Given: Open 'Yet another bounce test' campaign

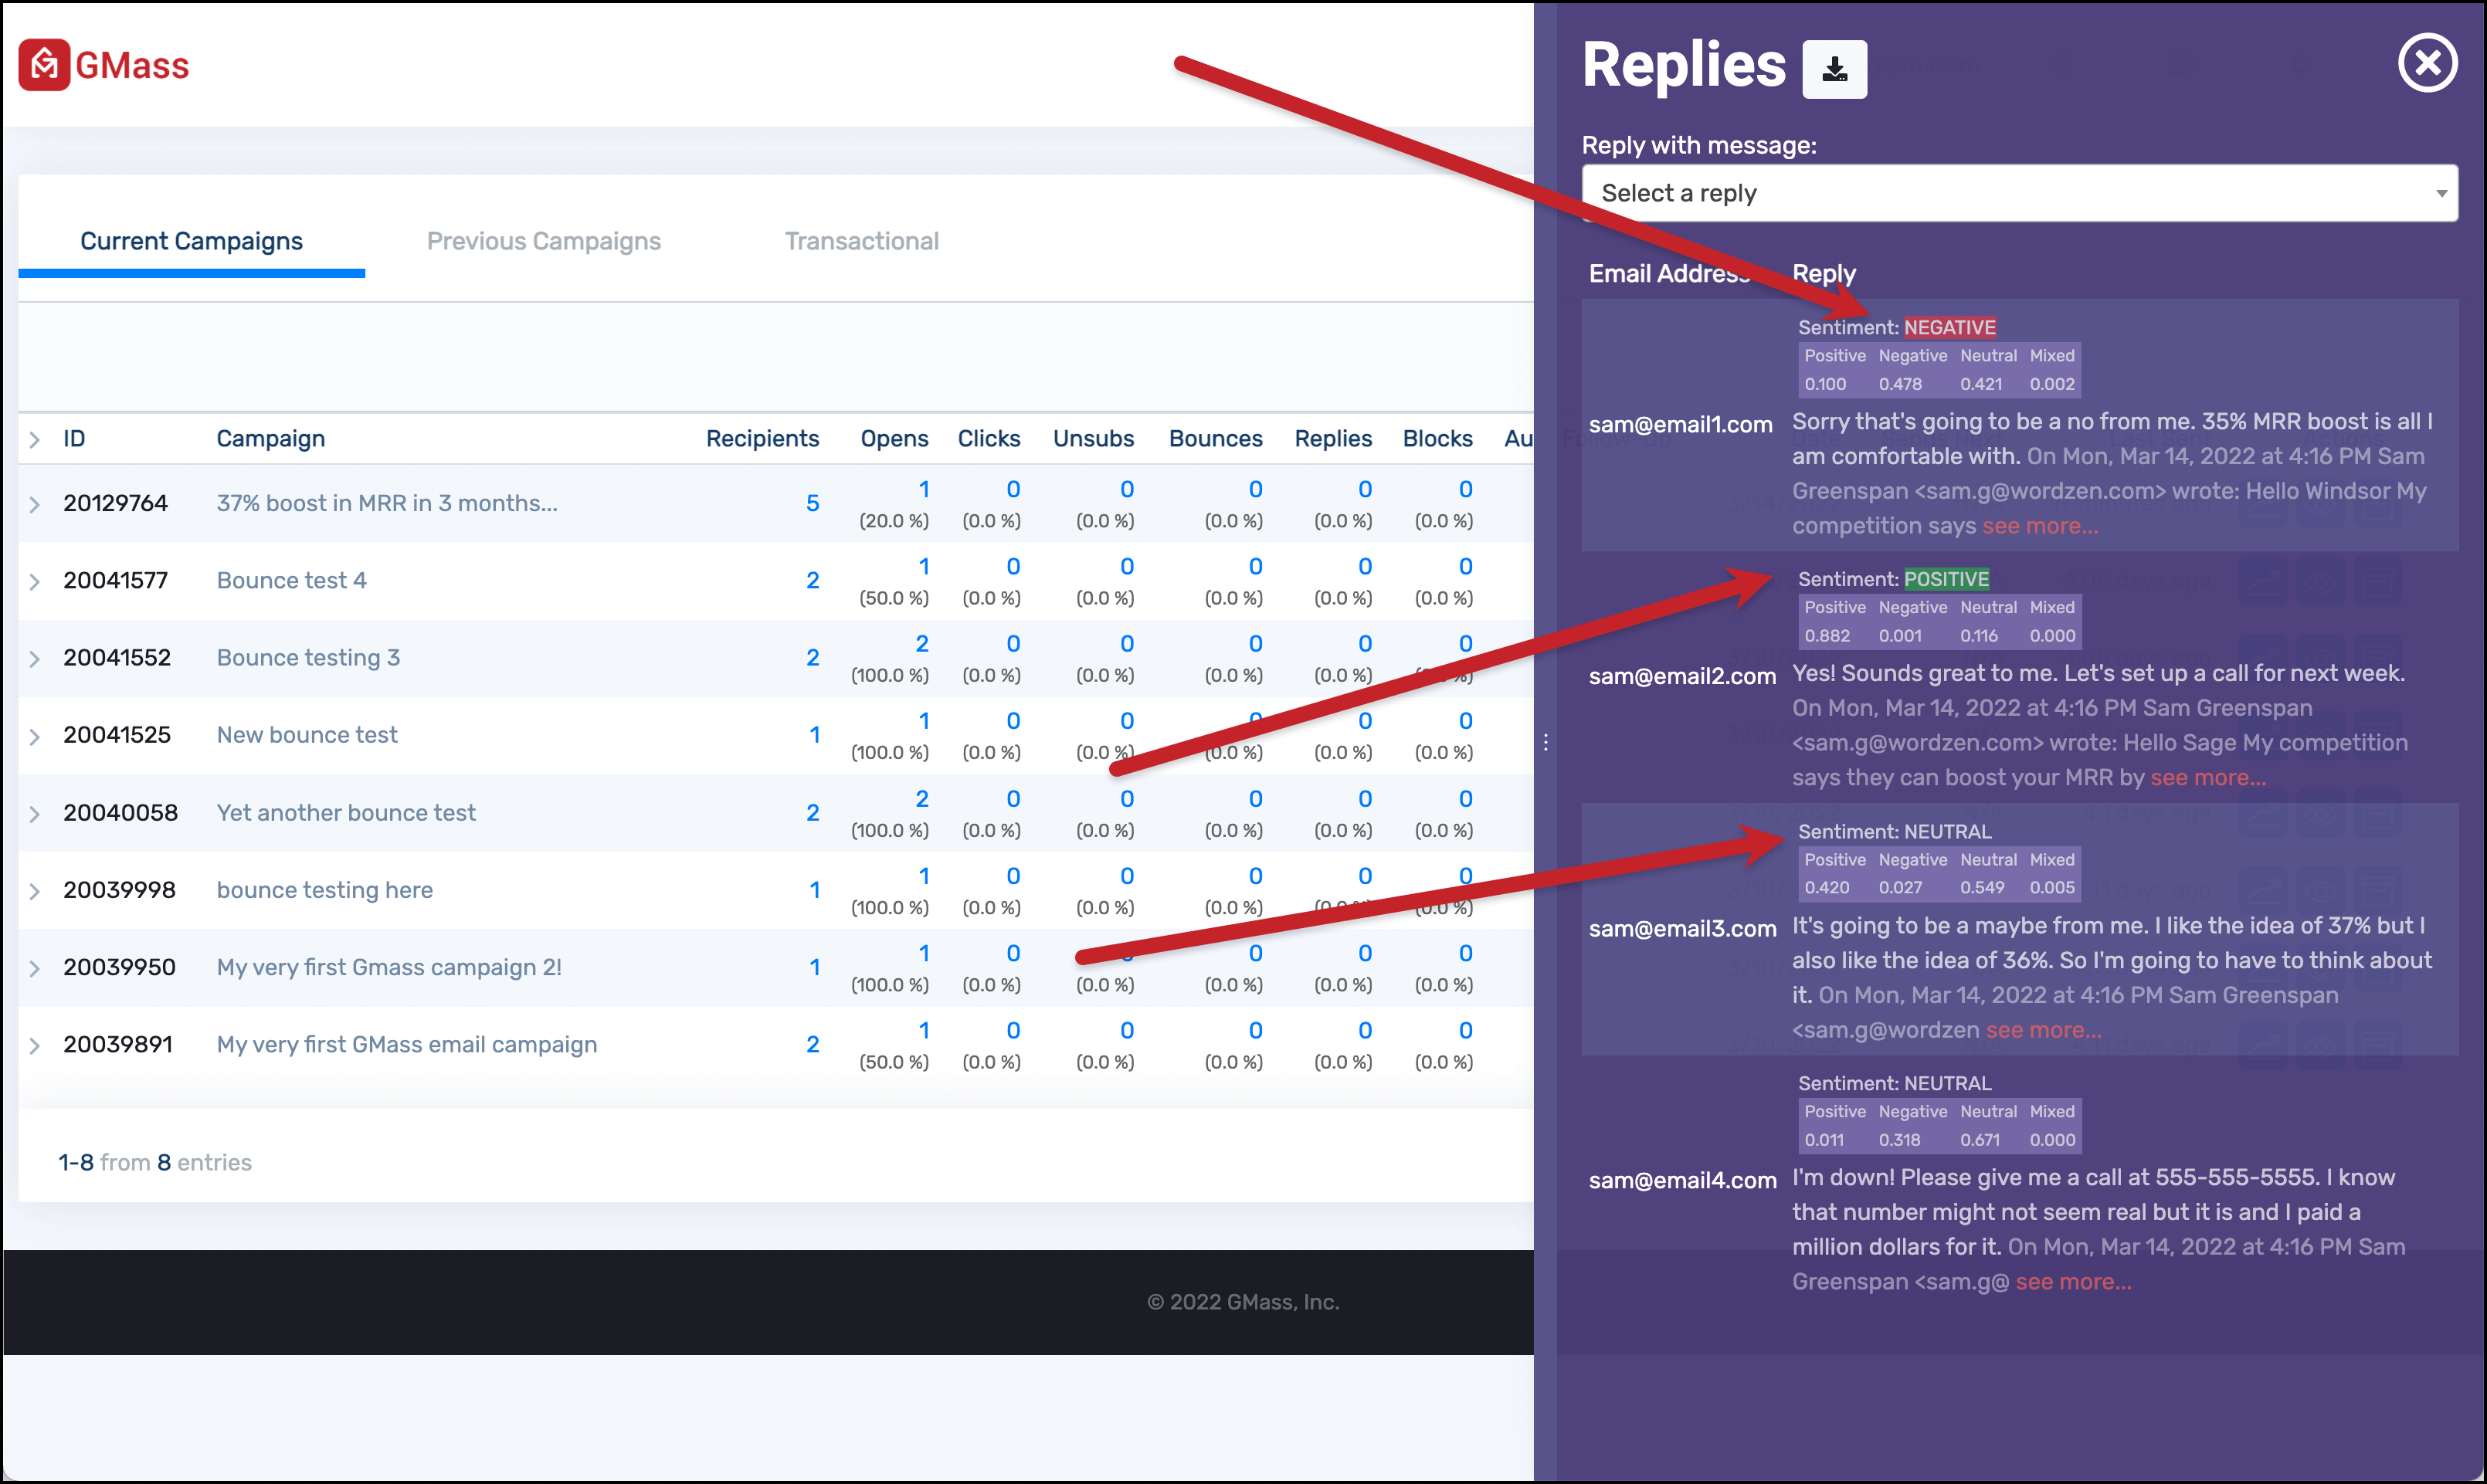Looking at the screenshot, I should (346, 812).
